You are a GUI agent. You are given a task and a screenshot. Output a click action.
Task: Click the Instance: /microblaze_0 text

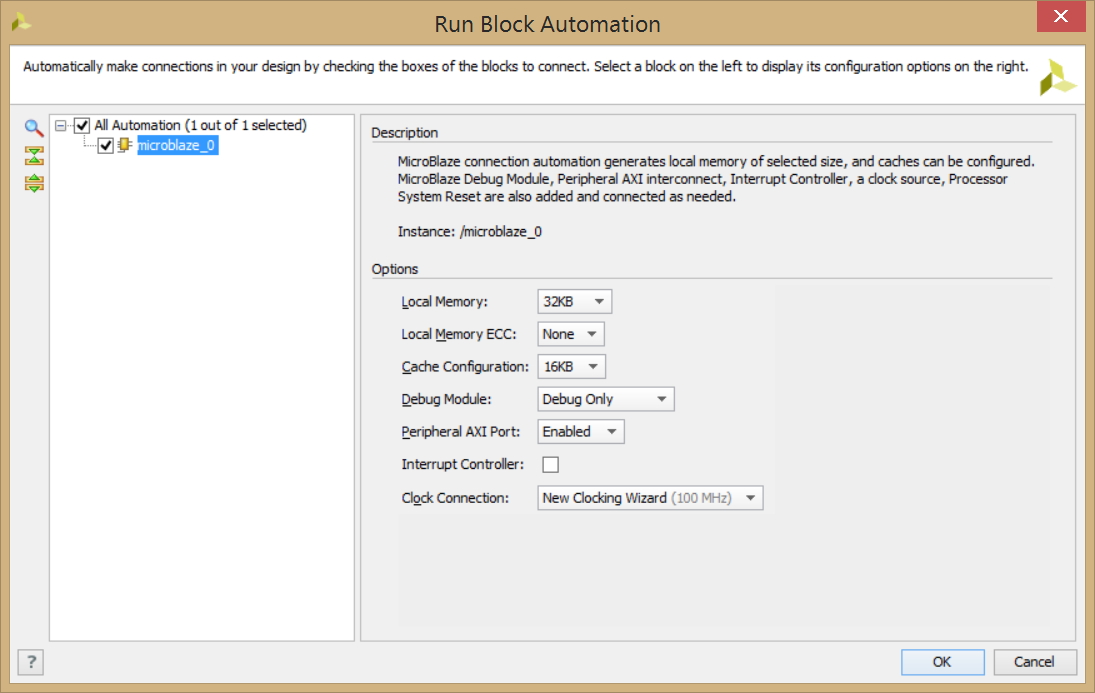tap(470, 232)
